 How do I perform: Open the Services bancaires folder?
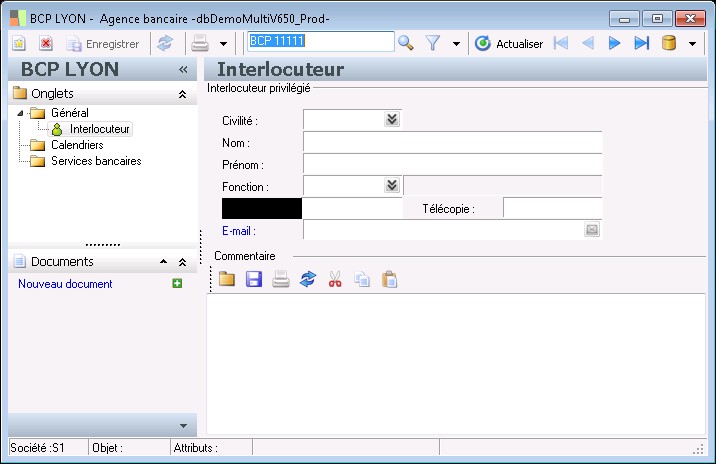[x=86, y=161]
